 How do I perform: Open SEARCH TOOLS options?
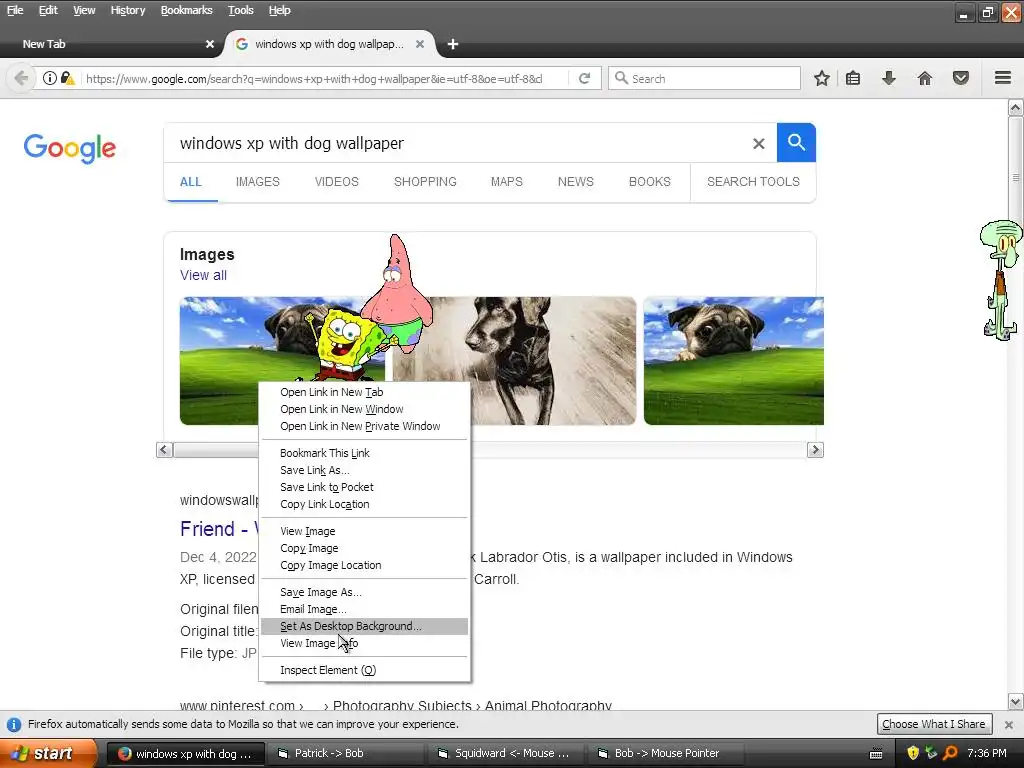[753, 182]
